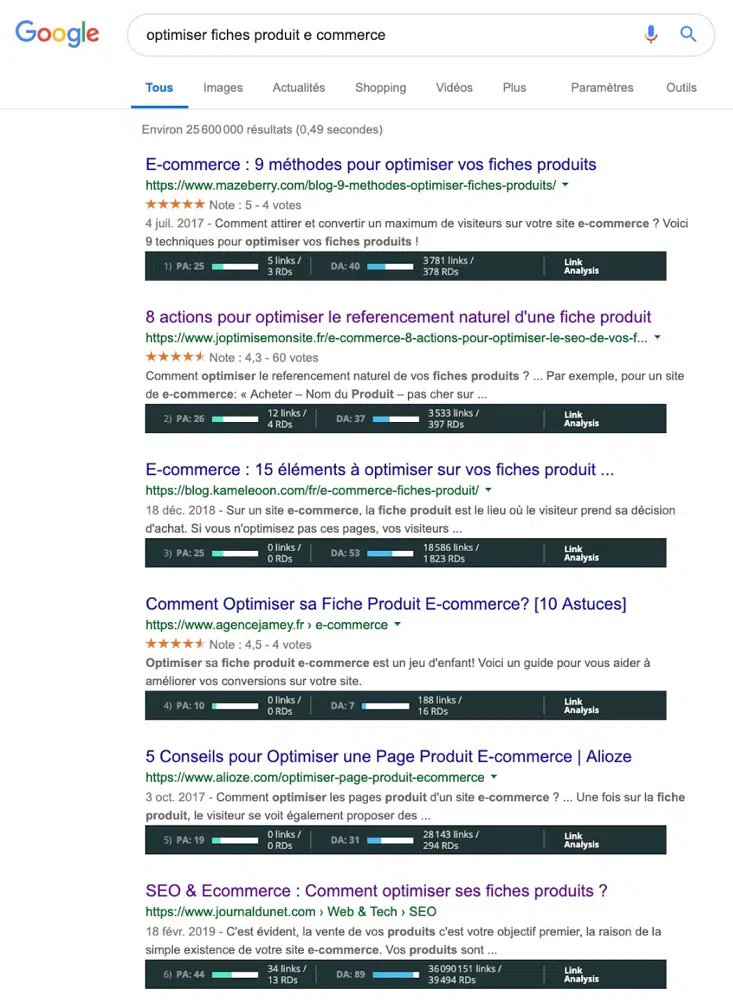
Task: Open the '5 Conseils pour Optimiser' Alioze result
Action: point(388,756)
